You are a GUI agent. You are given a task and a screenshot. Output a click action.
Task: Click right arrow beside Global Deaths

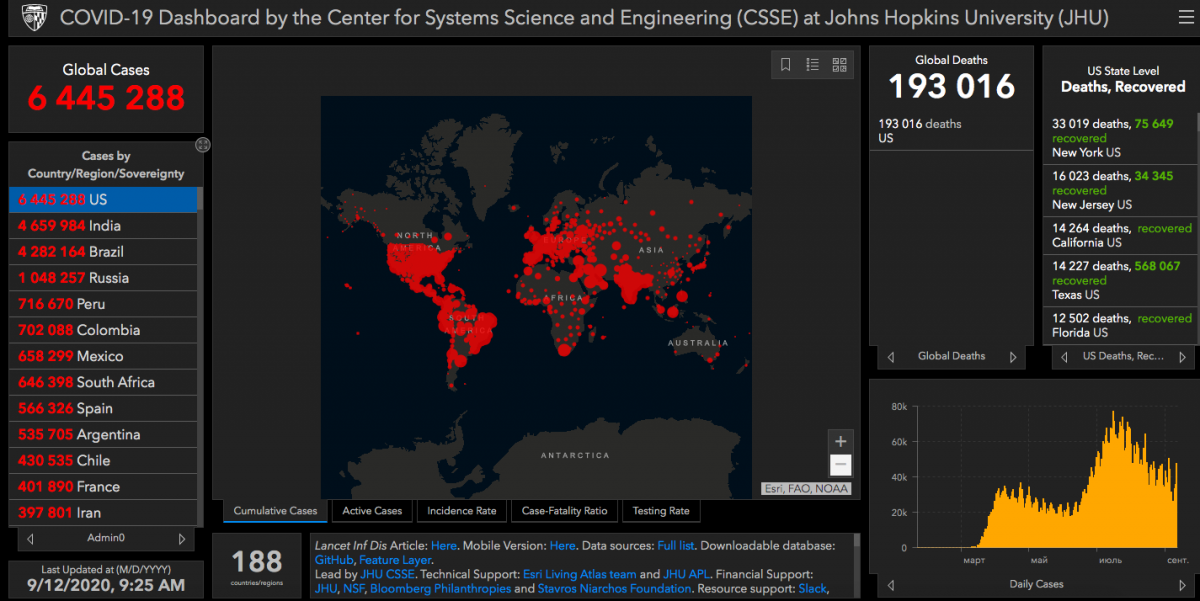point(1012,357)
